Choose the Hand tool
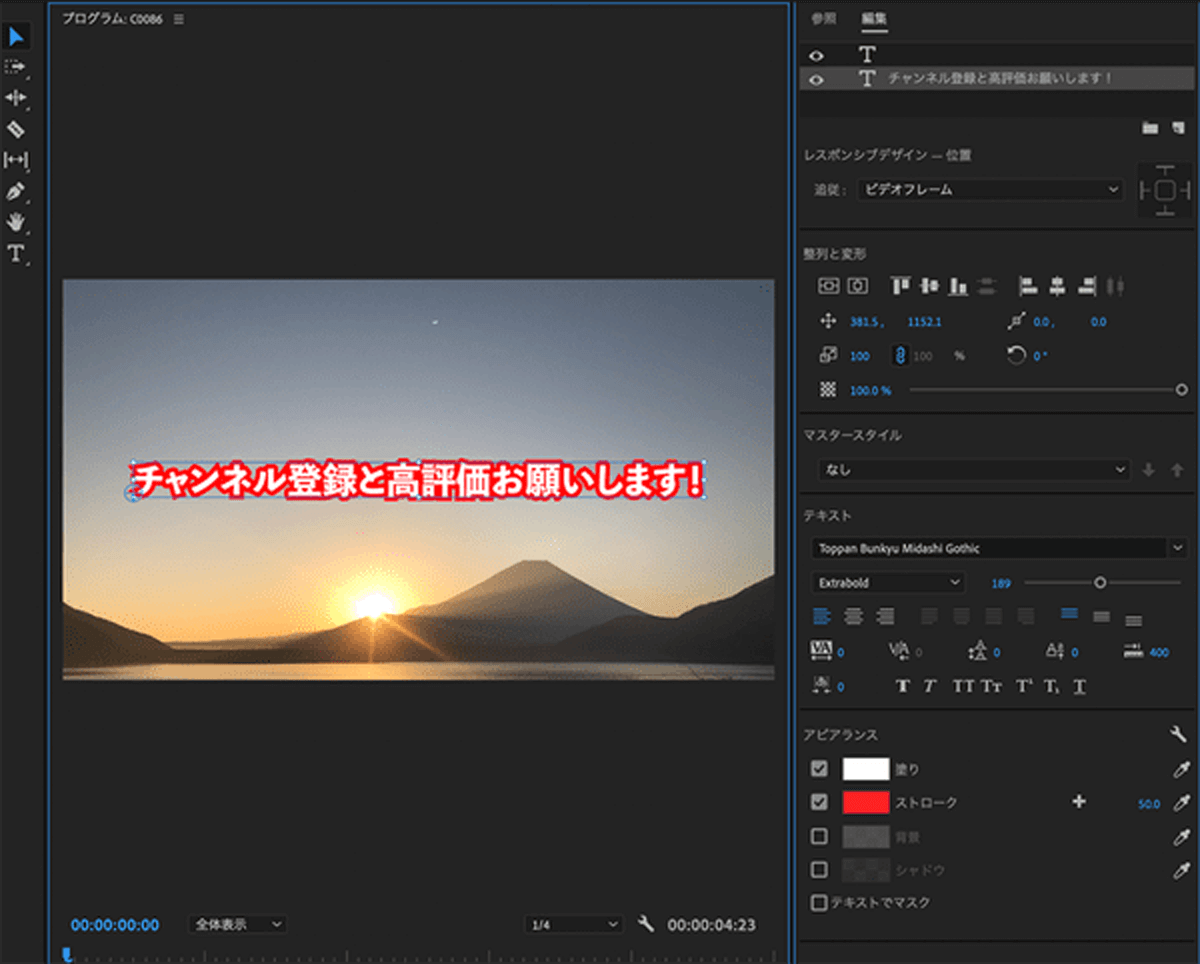Viewport: 1200px width, 964px height. [x=16, y=222]
